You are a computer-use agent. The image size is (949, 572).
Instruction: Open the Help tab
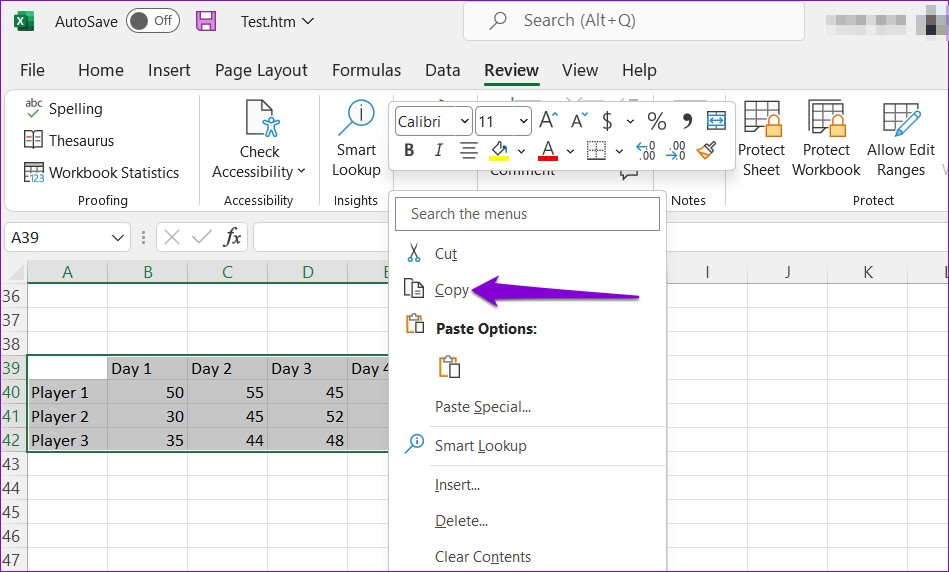tap(639, 70)
